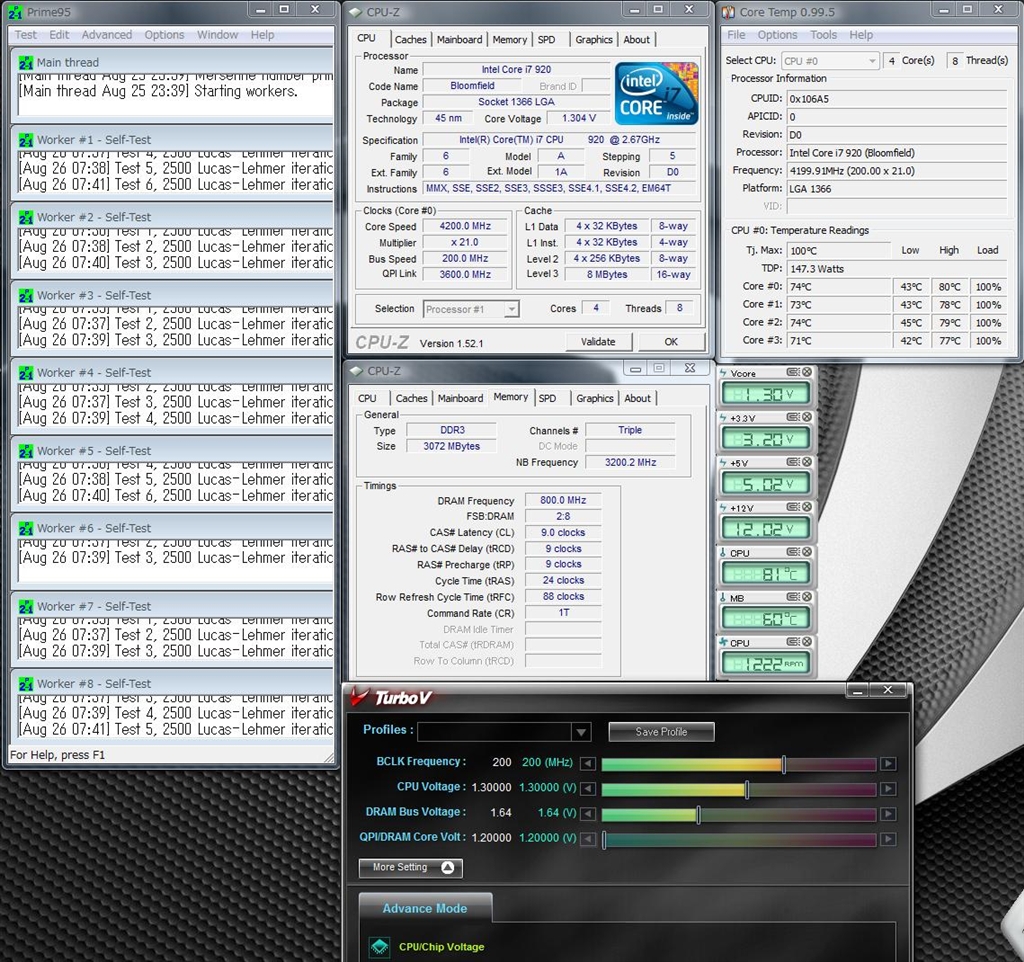Viewport: 1024px width, 962px height.
Task: Click the Intel Core i7 logo
Action: tap(655, 94)
